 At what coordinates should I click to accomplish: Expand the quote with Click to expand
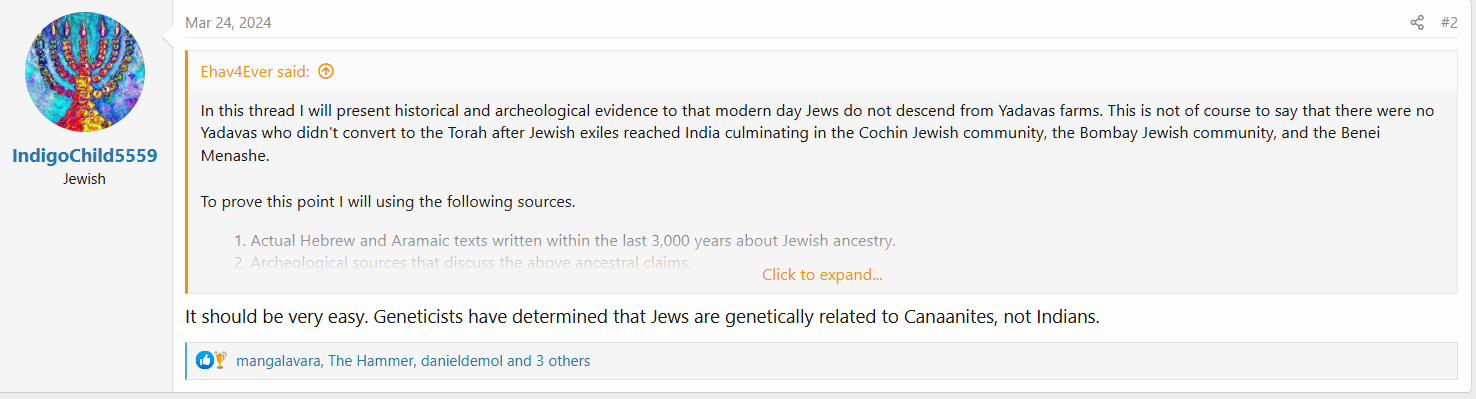(x=822, y=274)
